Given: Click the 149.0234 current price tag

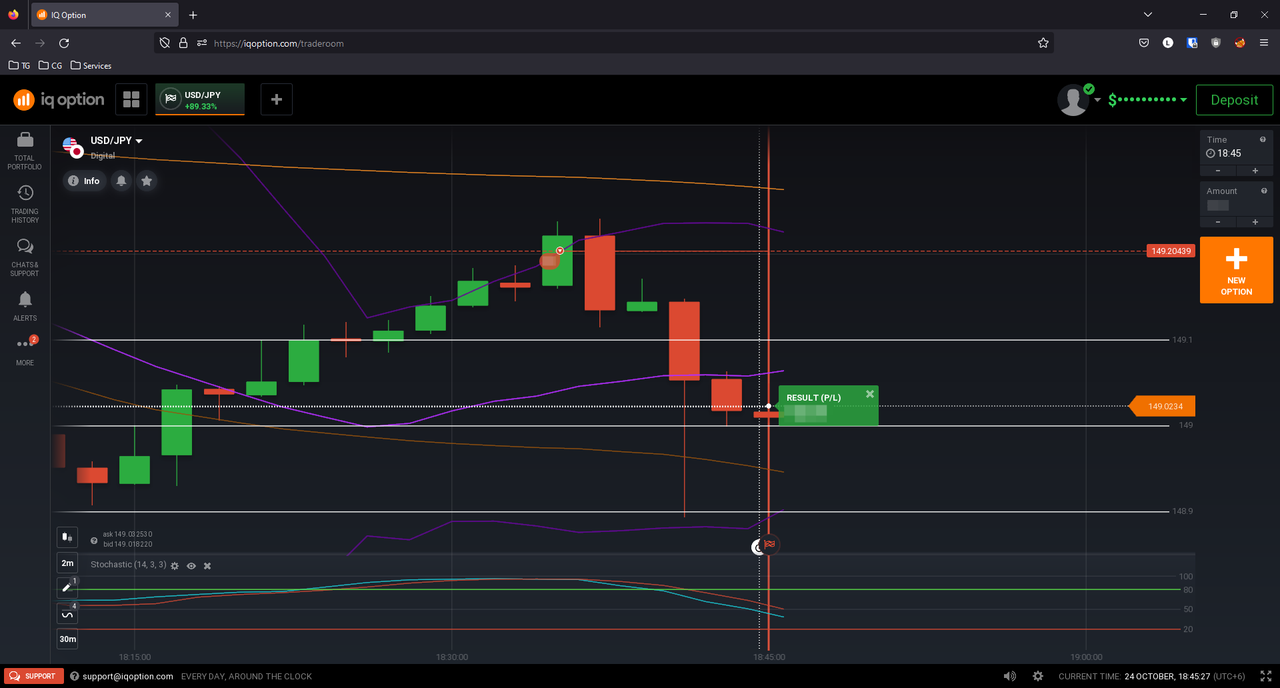Looking at the screenshot, I should tap(1164, 407).
